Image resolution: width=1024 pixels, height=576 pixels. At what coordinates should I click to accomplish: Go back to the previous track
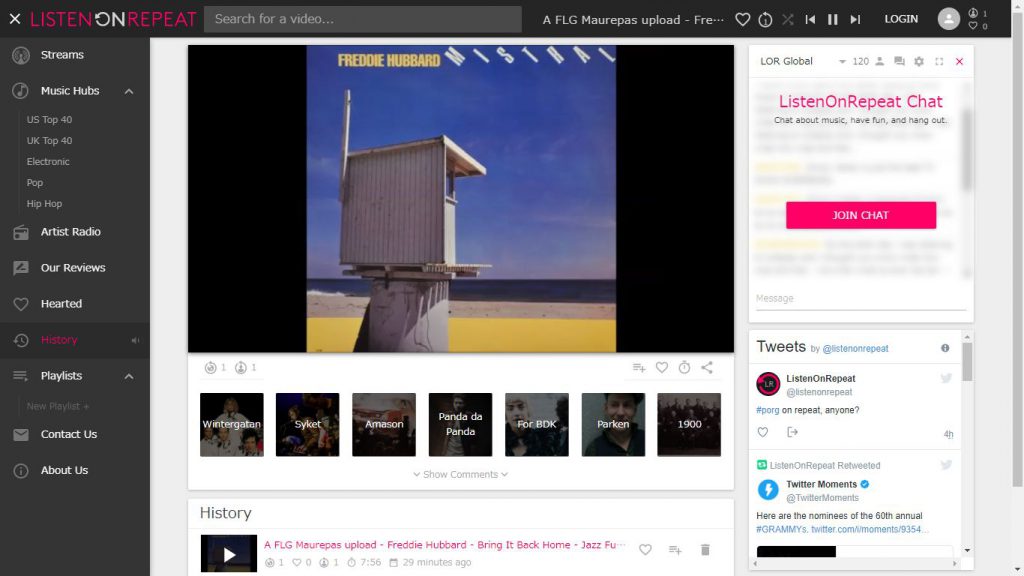point(810,19)
